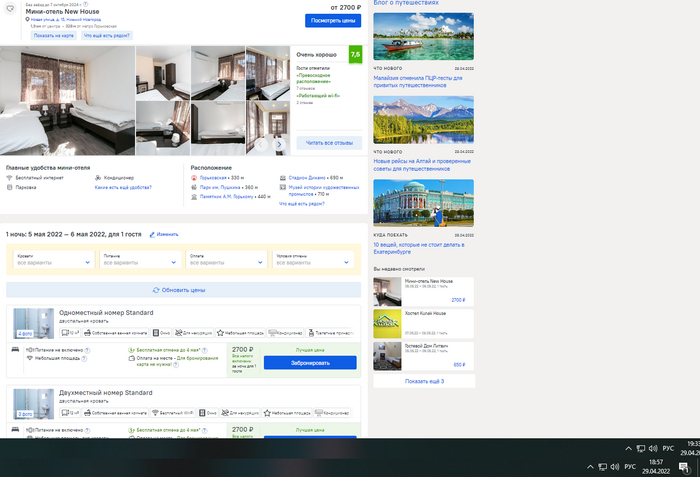Open the 'Кровати' filter dropdown
The image size is (700, 477).
(x=53, y=259)
